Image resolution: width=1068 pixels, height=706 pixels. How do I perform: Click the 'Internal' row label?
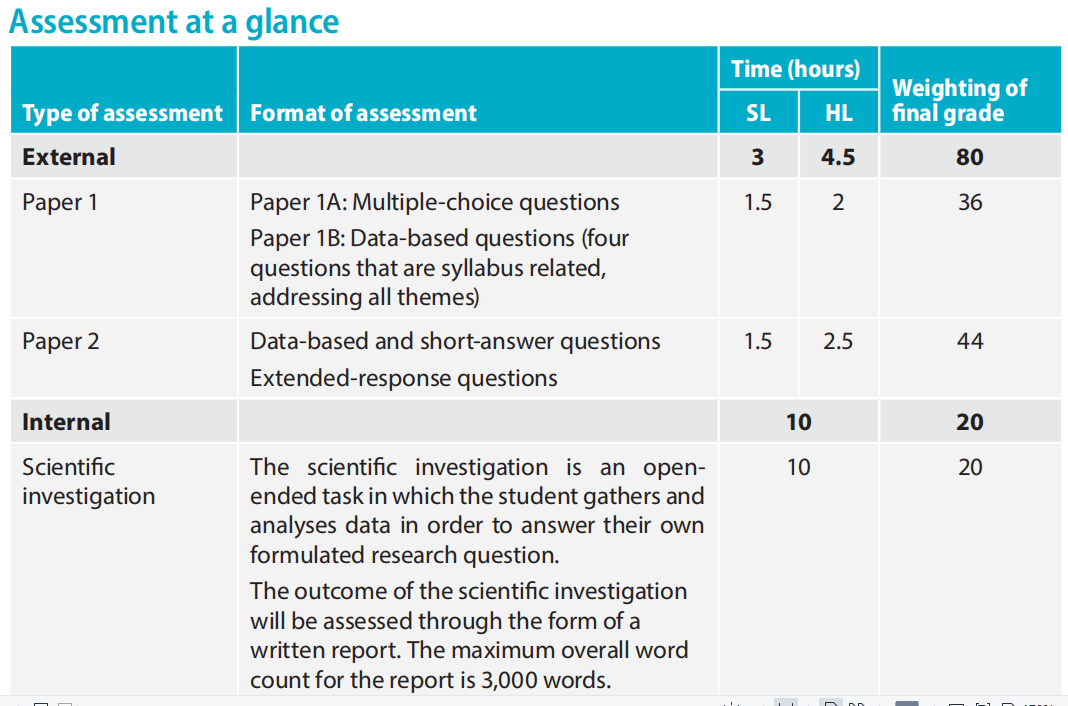click(66, 422)
